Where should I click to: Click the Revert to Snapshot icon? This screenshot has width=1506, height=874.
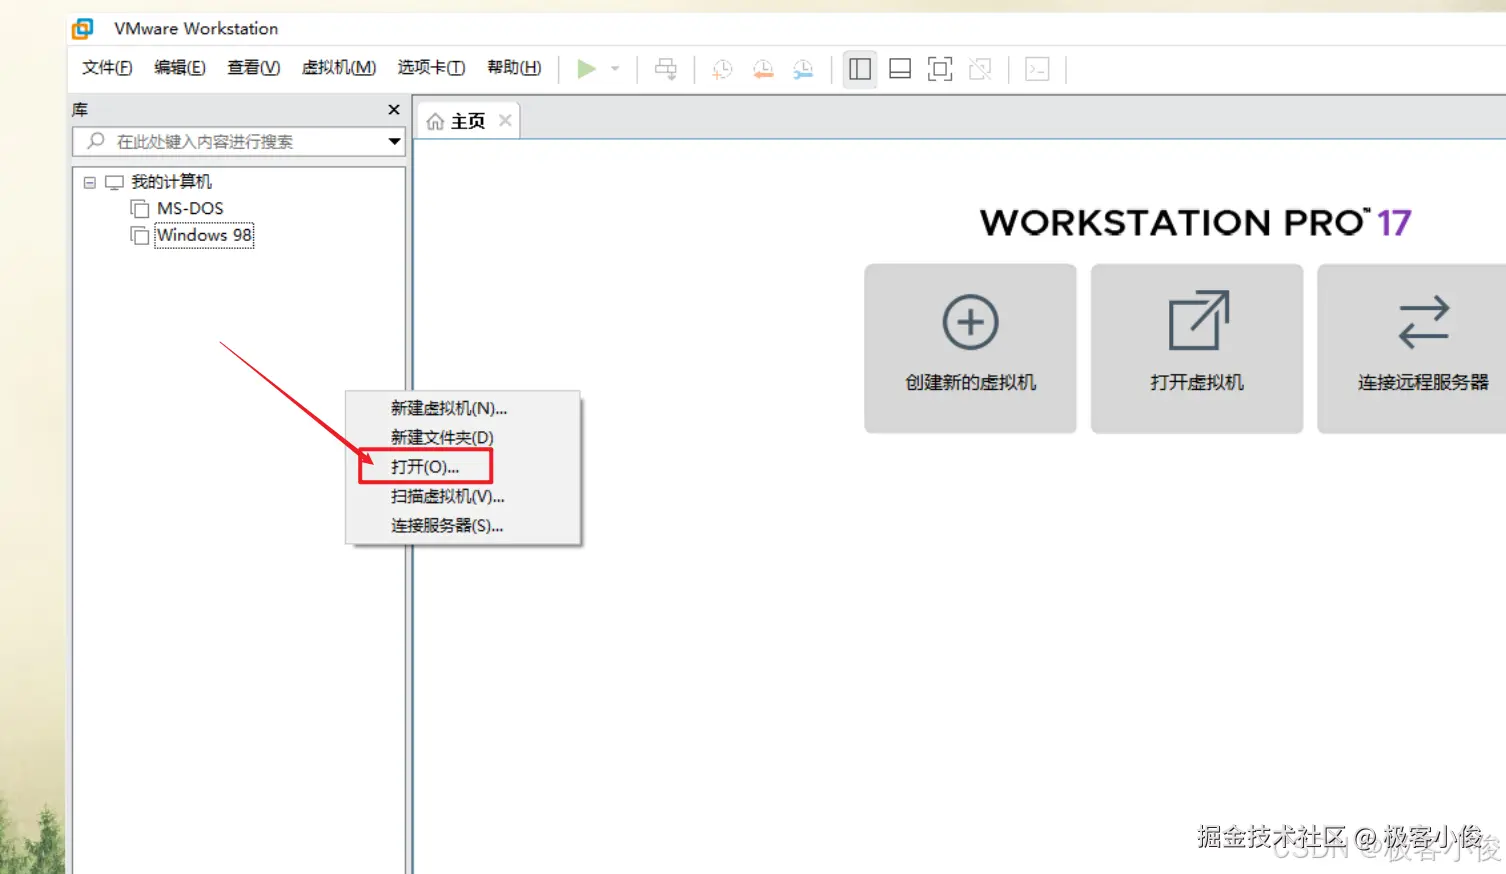point(763,69)
